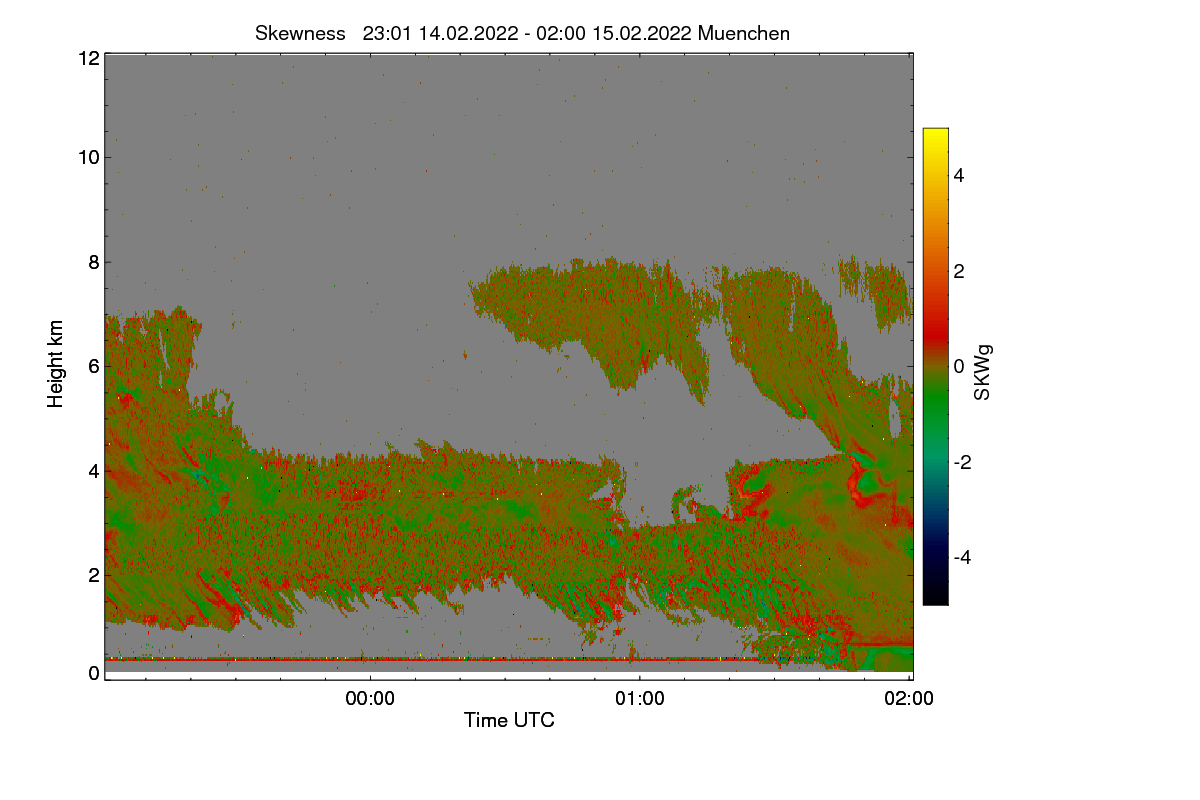Image resolution: width=1200 pixels, height=800 pixels.
Task: Click the '02:00' time tick label
Action: (x=910, y=699)
